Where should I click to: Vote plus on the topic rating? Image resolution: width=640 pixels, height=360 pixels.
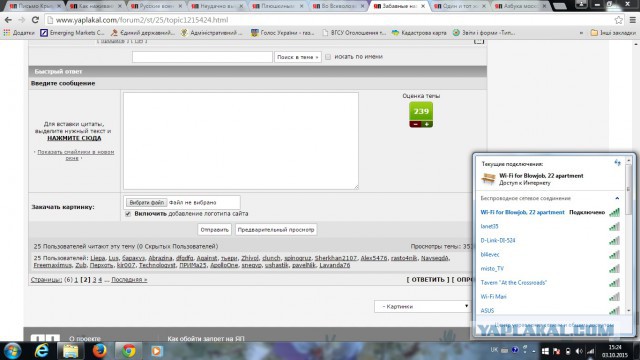pos(427,124)
